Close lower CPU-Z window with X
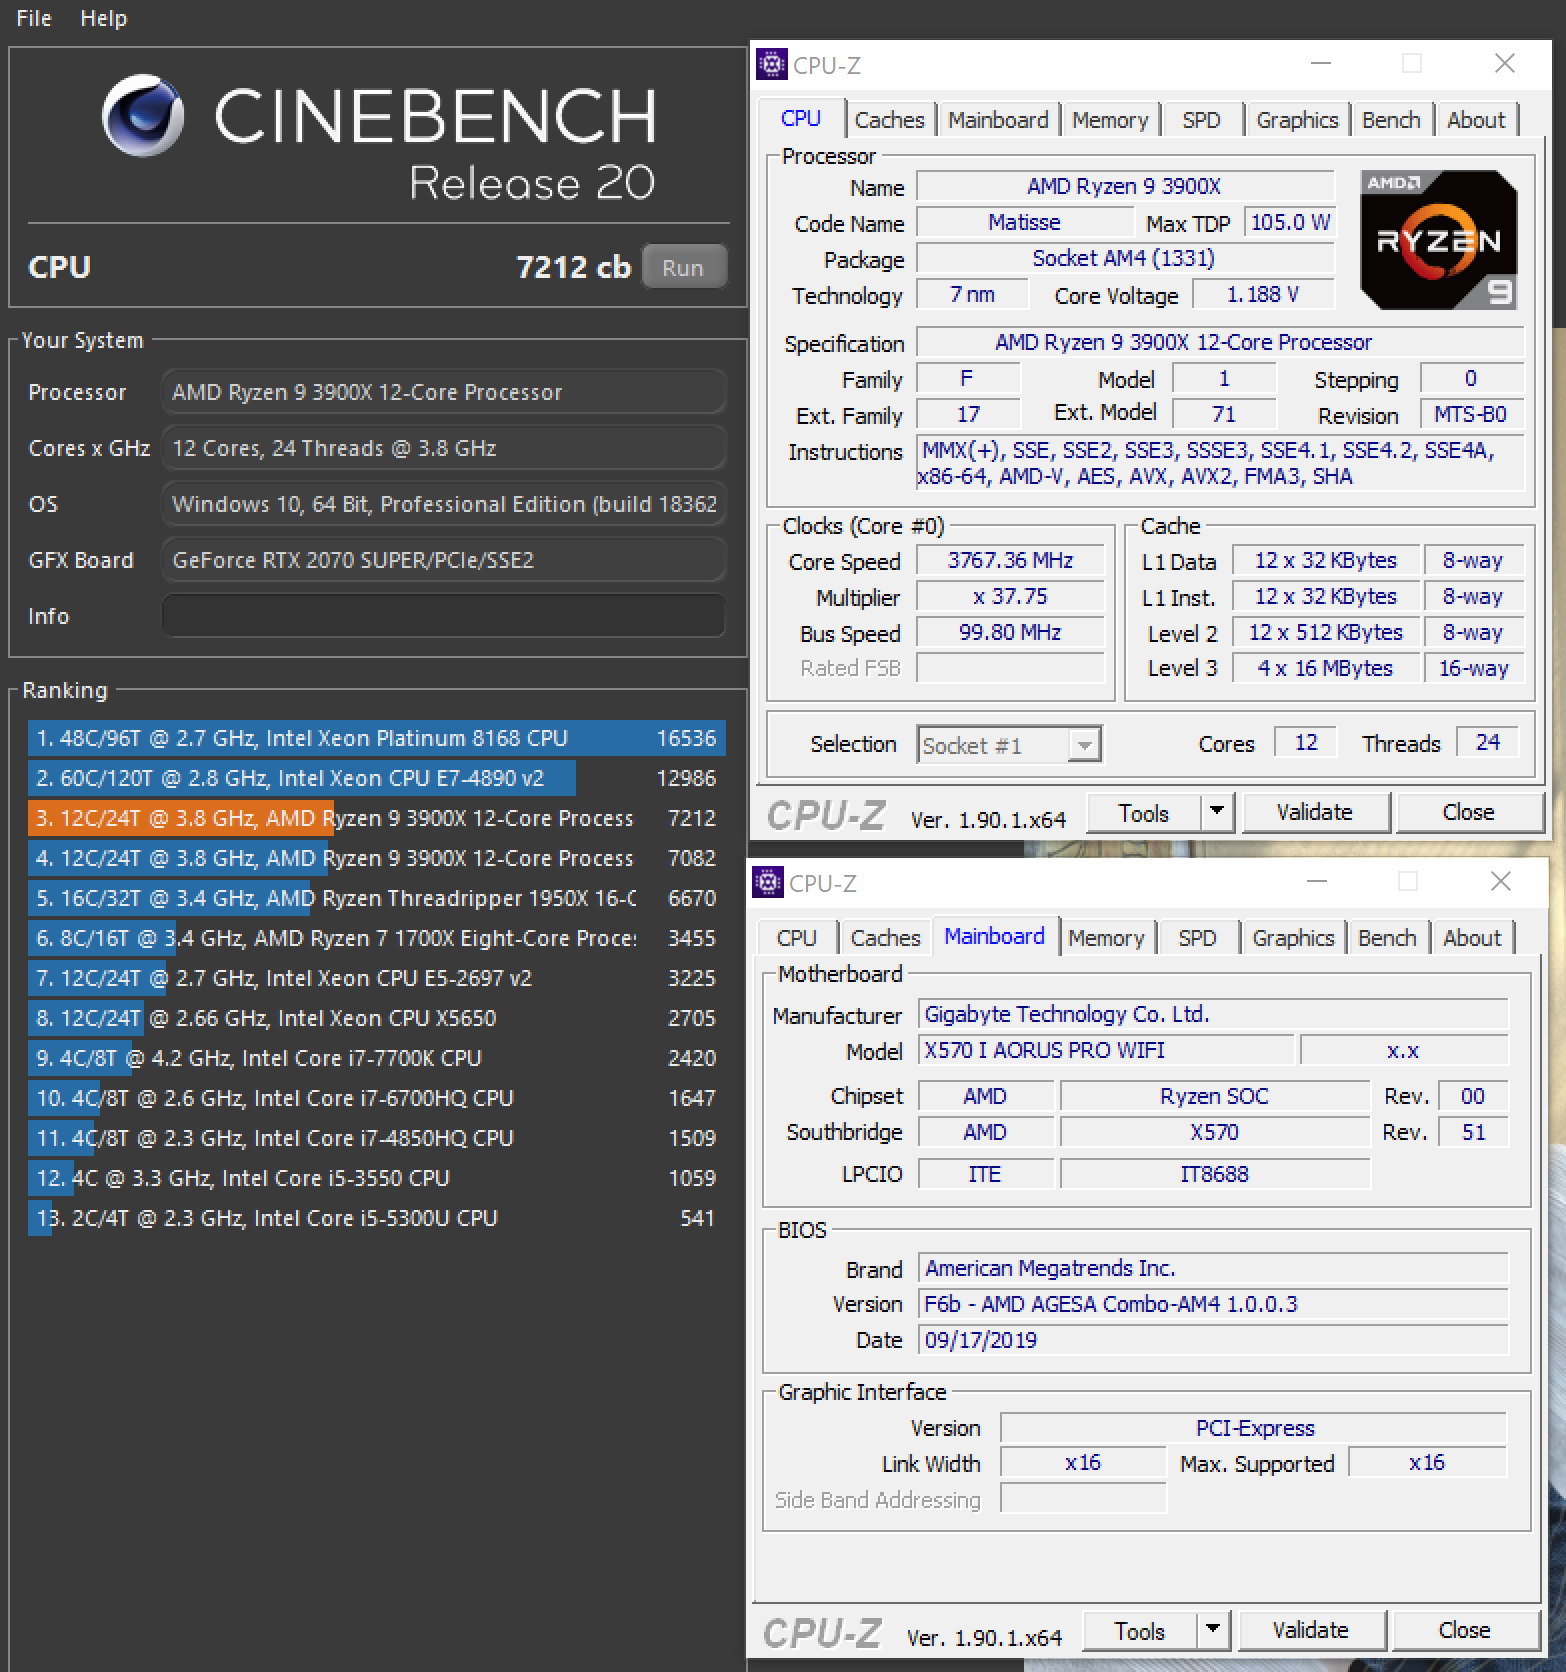This screenshot has height=1672, width=1566. (x=1500, y=881)
